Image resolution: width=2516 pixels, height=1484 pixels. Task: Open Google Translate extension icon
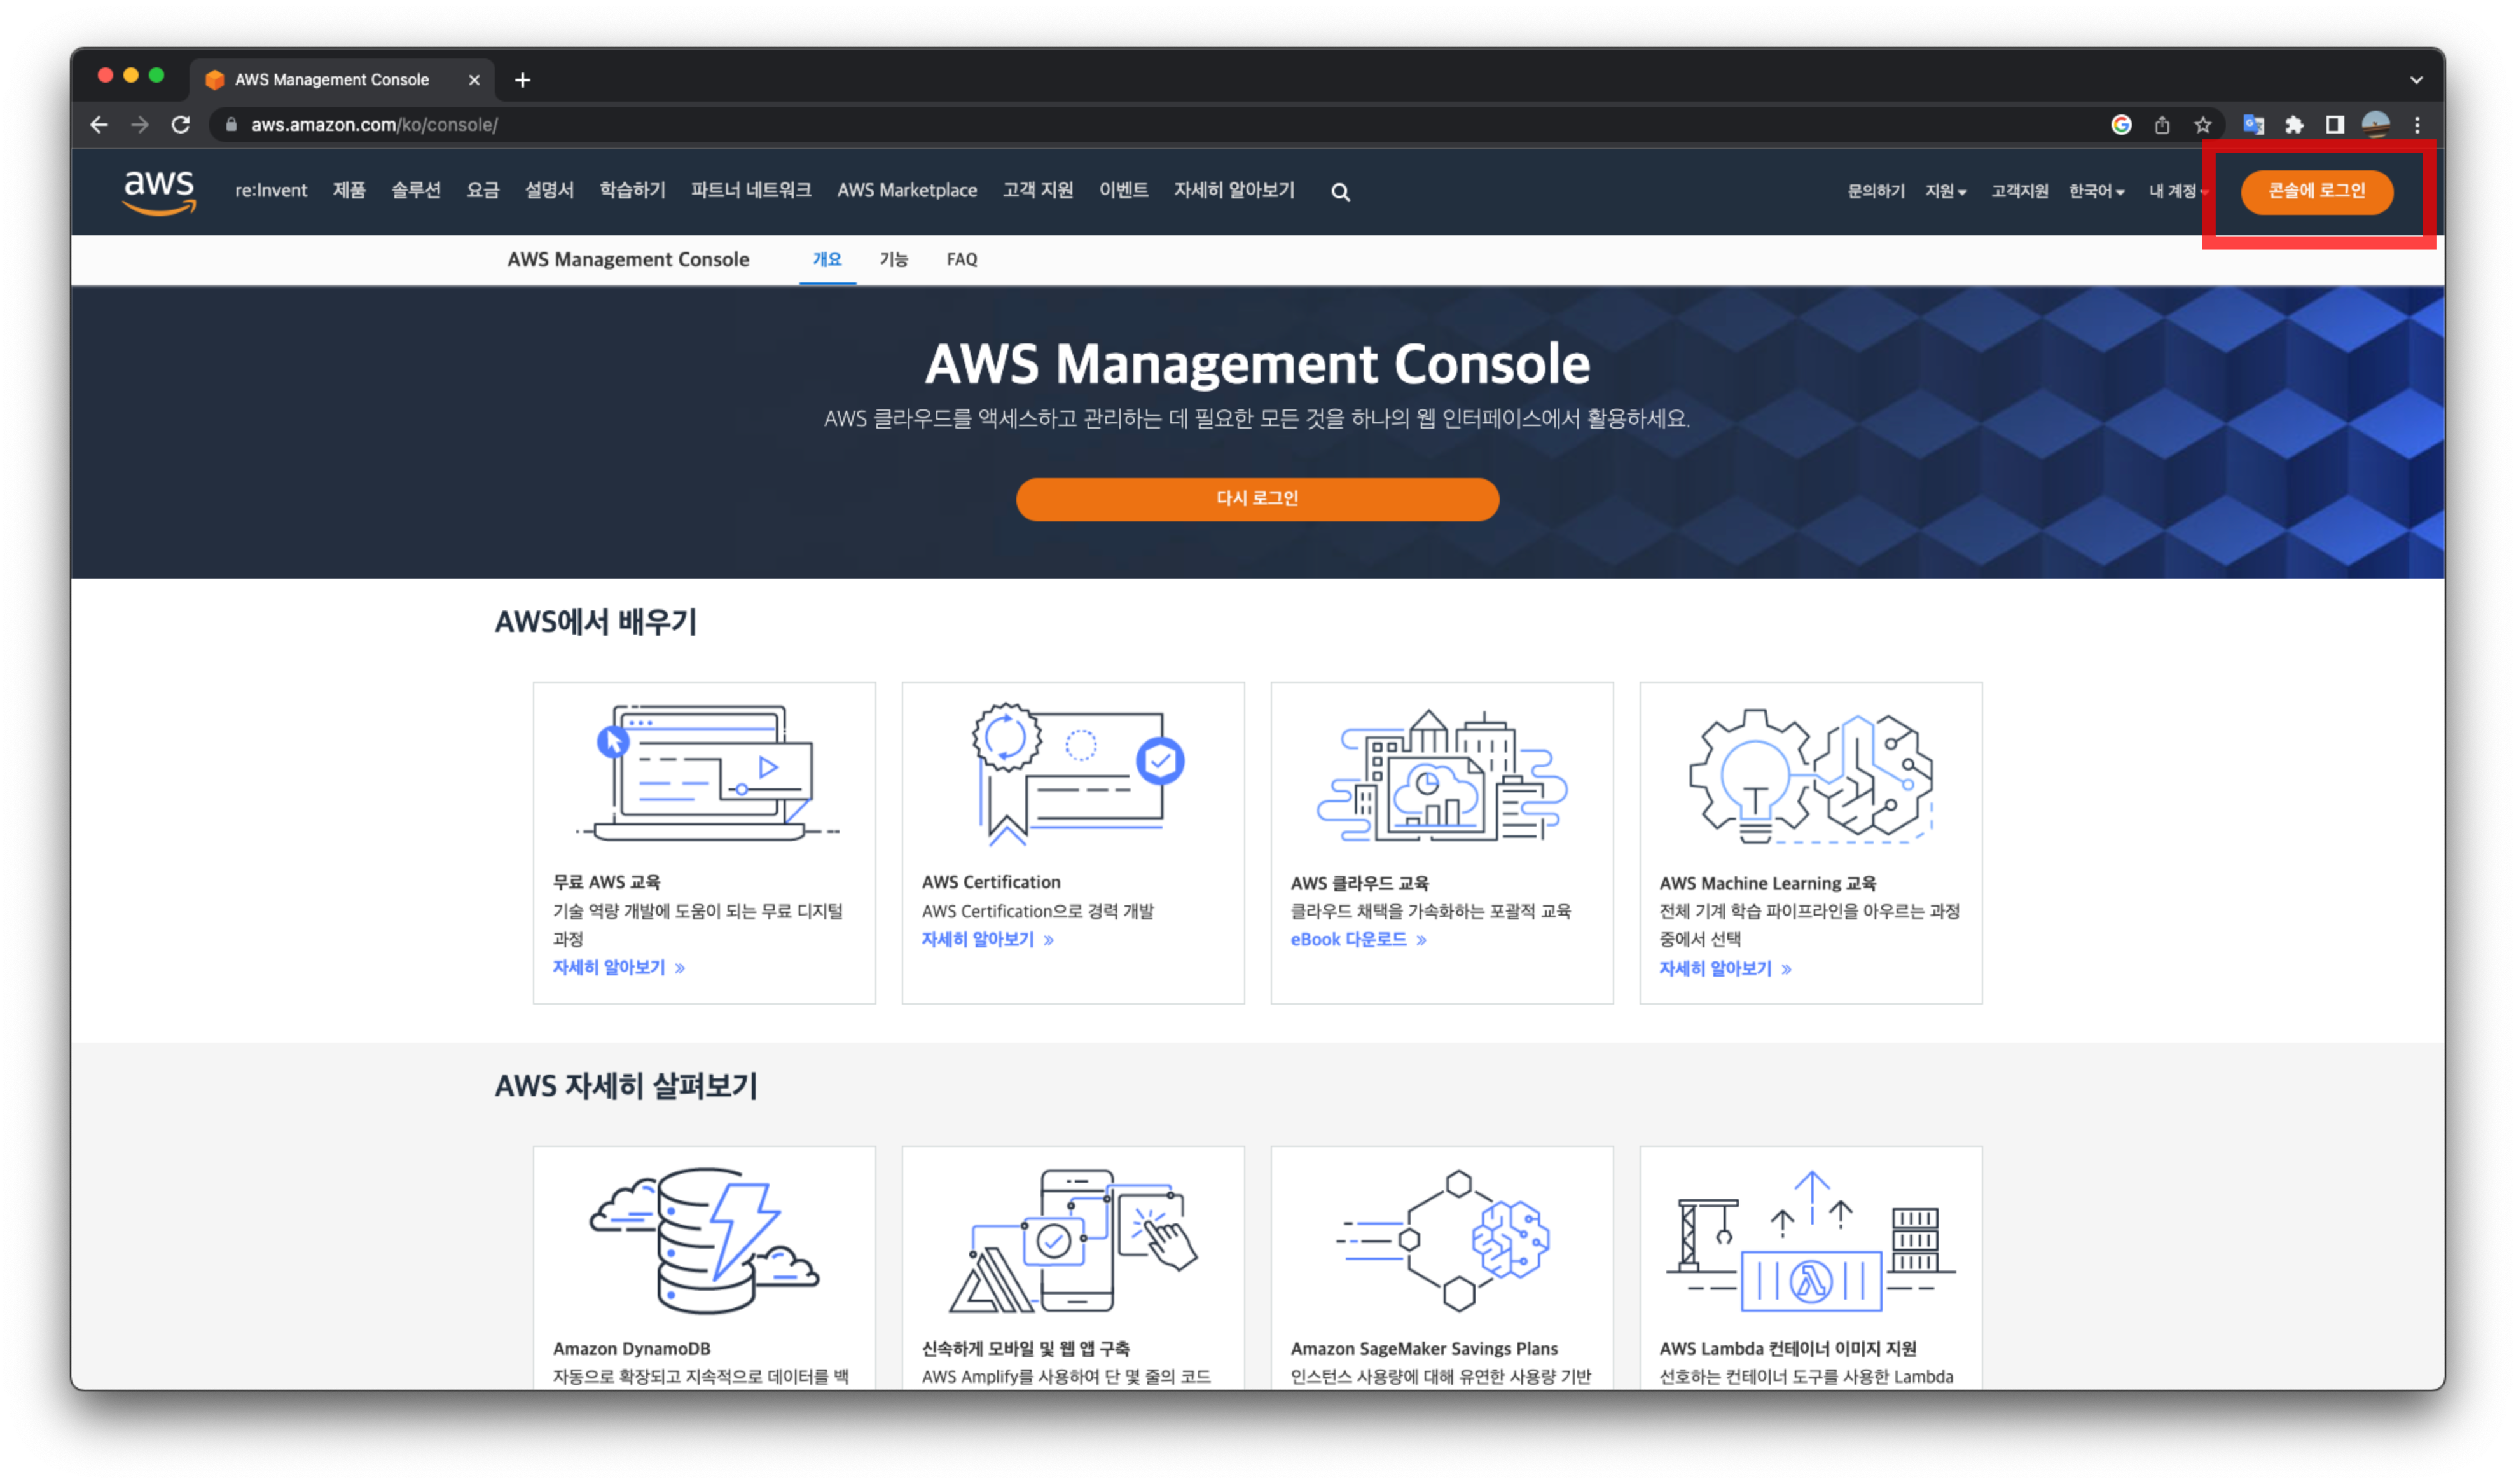click(x=2253, y=125)
